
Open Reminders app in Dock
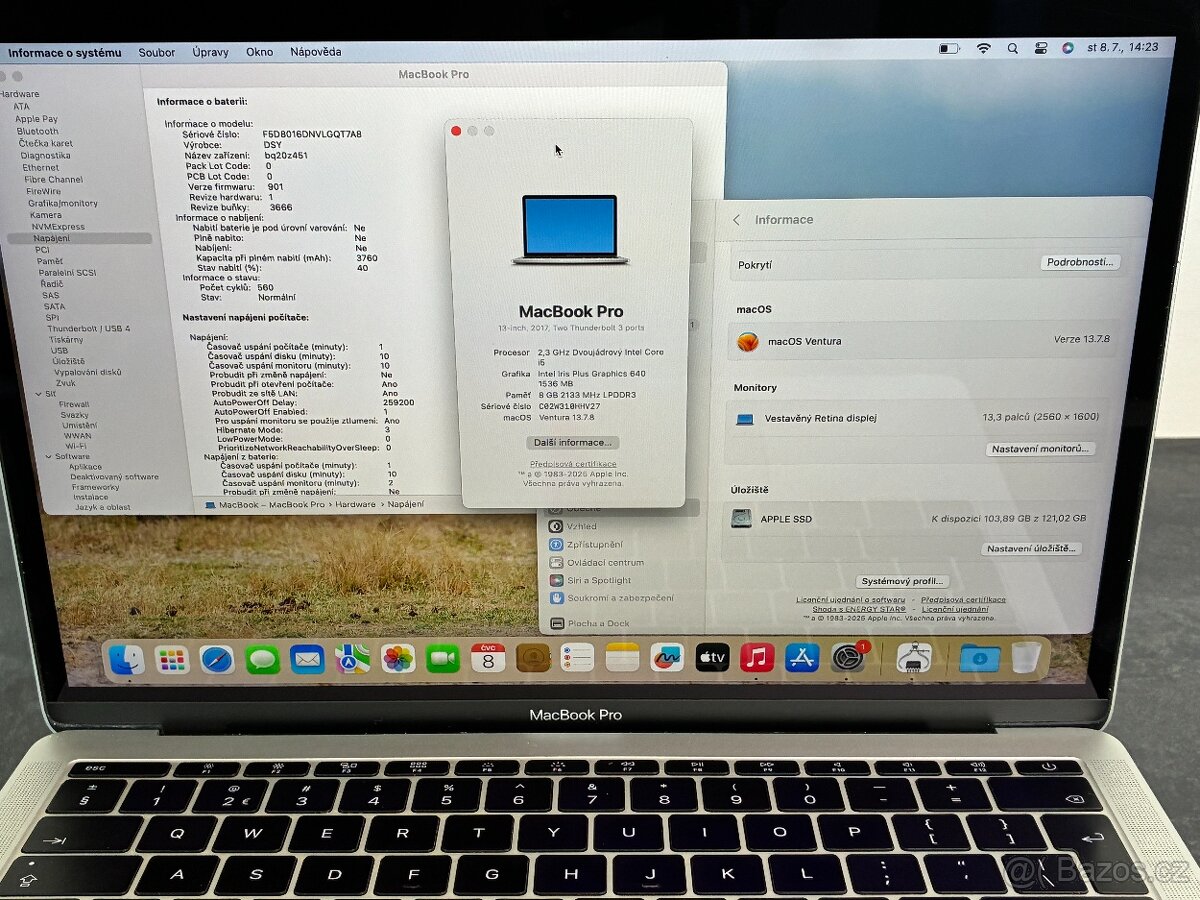[577, 657]
